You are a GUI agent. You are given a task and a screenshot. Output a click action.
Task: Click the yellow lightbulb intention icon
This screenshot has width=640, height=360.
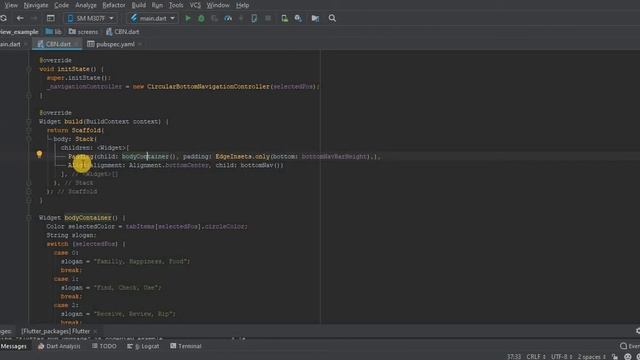pyautogui.click(x=39, y=154)
